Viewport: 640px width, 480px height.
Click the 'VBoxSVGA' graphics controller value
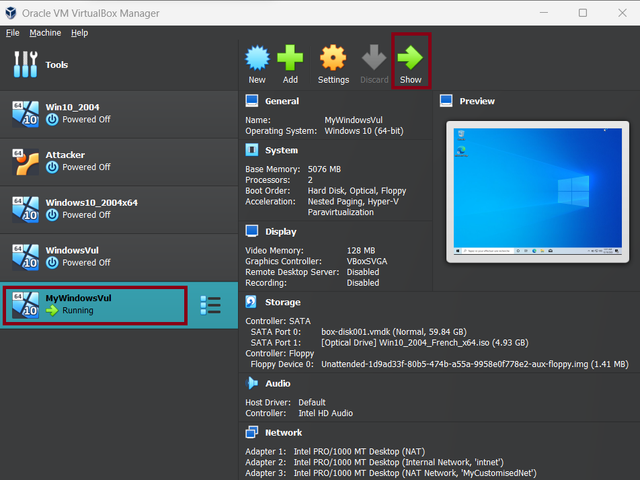point(367,261)
